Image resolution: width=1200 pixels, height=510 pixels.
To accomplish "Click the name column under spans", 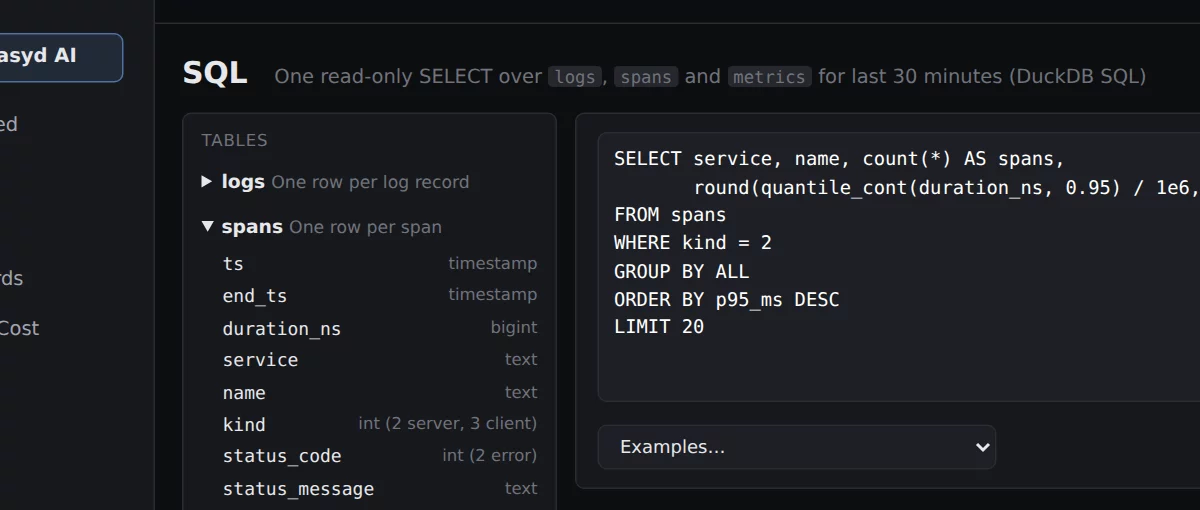I will (x=380, y=392).
